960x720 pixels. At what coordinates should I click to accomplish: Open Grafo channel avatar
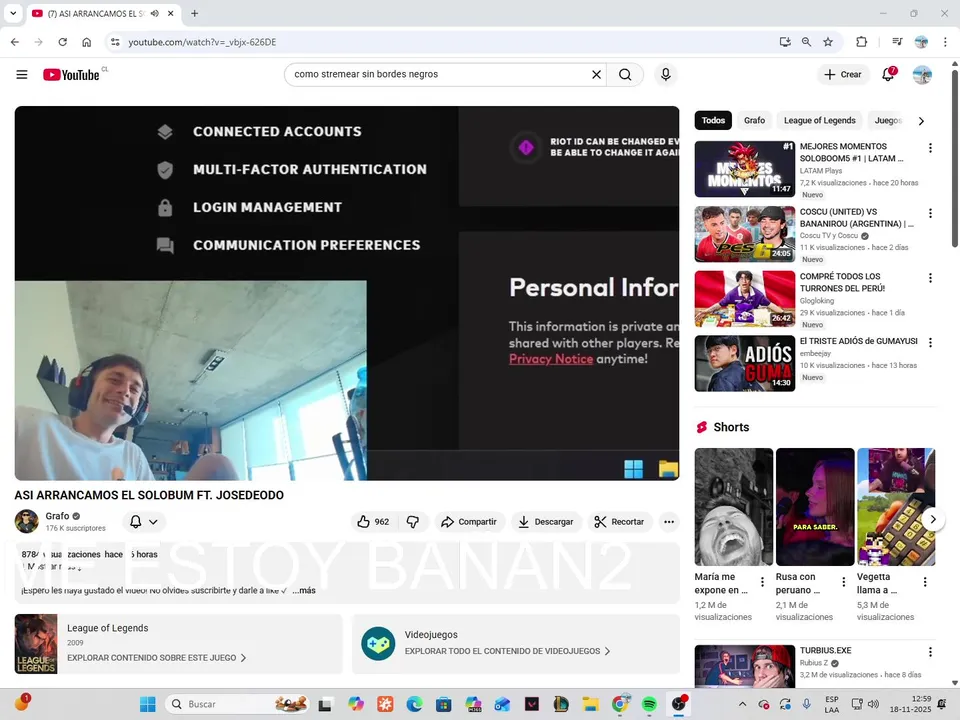[x=27, y=521]
